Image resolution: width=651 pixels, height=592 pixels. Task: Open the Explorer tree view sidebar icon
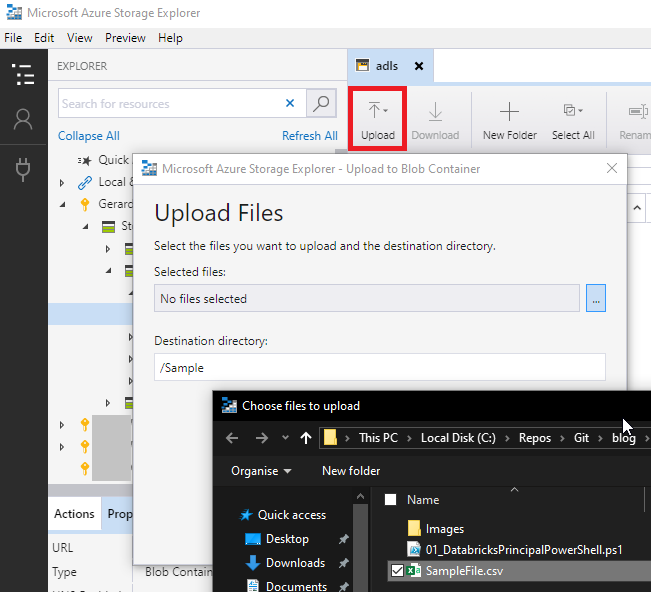(x=23, y=75)
